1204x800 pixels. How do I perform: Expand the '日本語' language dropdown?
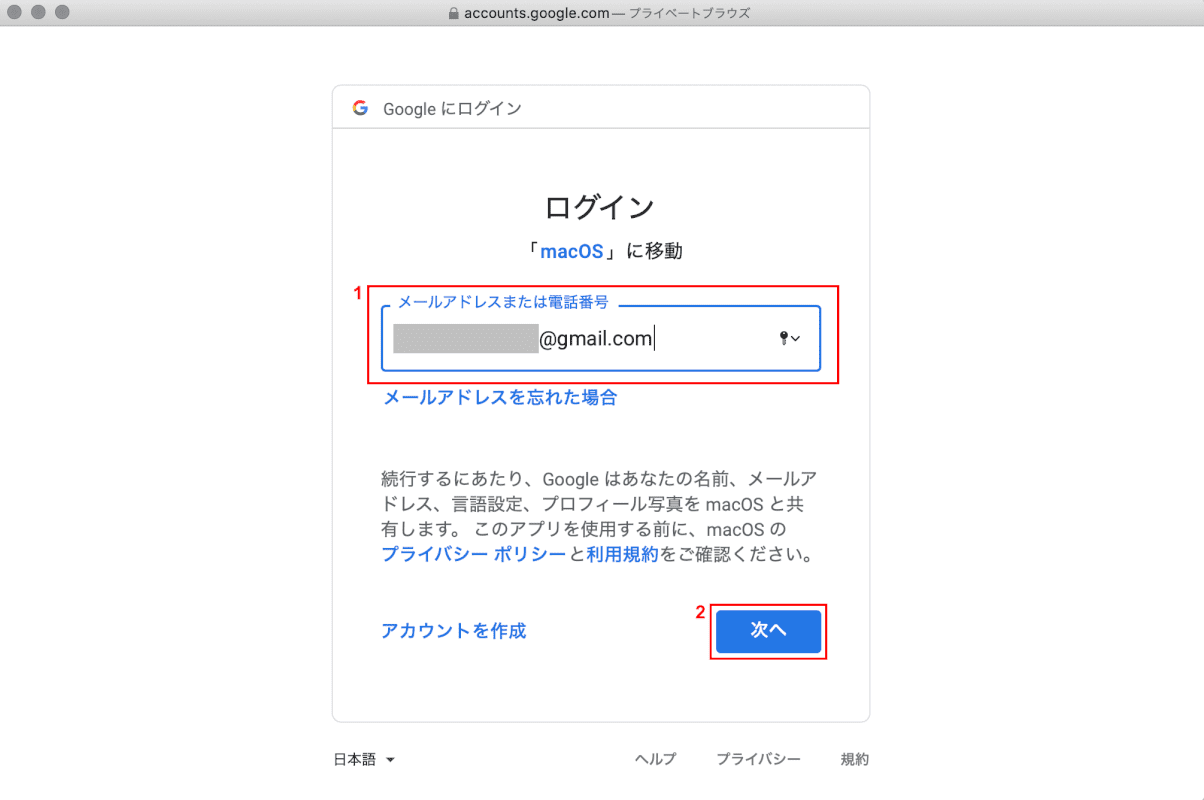coord(365,760)
